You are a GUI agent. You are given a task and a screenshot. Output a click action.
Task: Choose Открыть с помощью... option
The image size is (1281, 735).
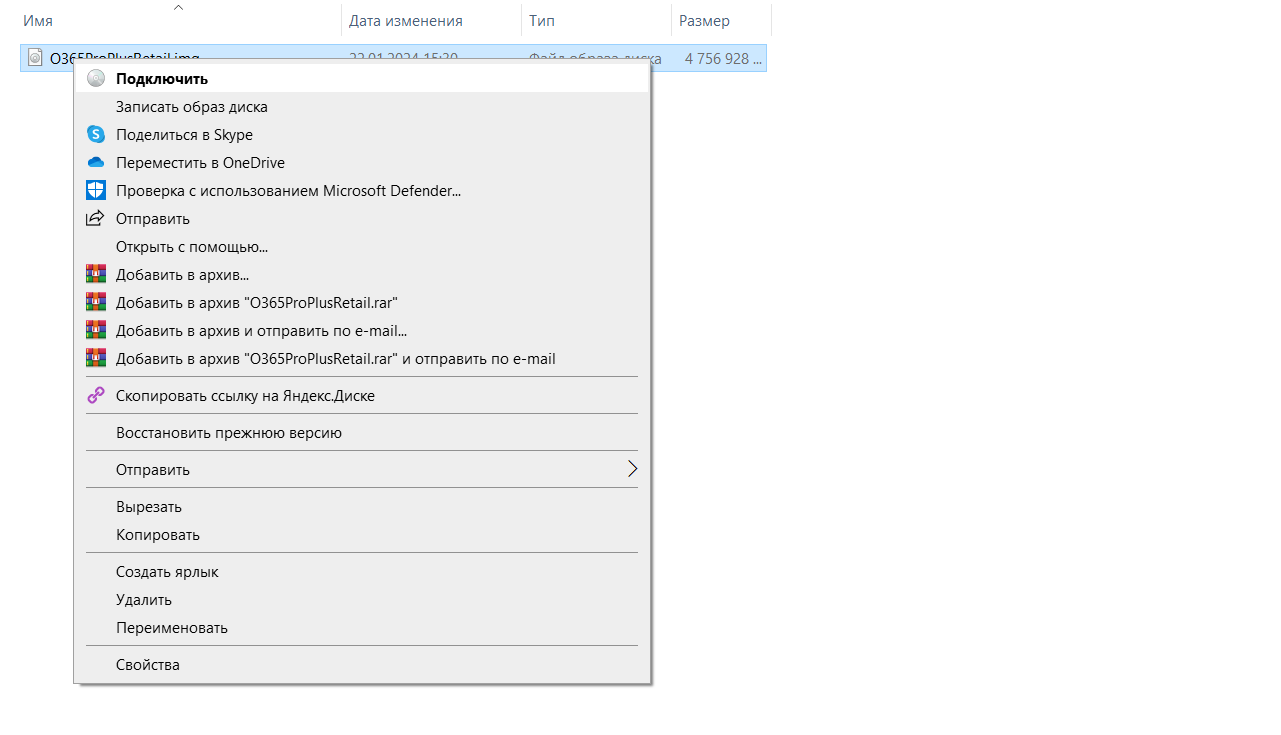(192, 247)
